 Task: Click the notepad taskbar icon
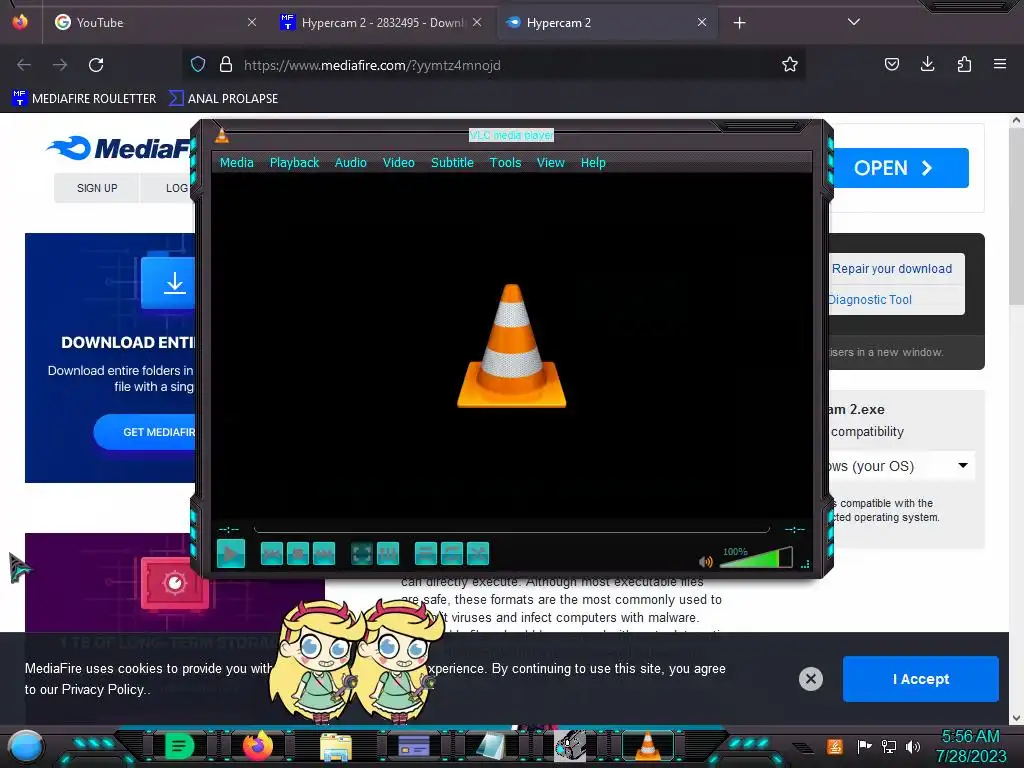(x=491, y=746)
